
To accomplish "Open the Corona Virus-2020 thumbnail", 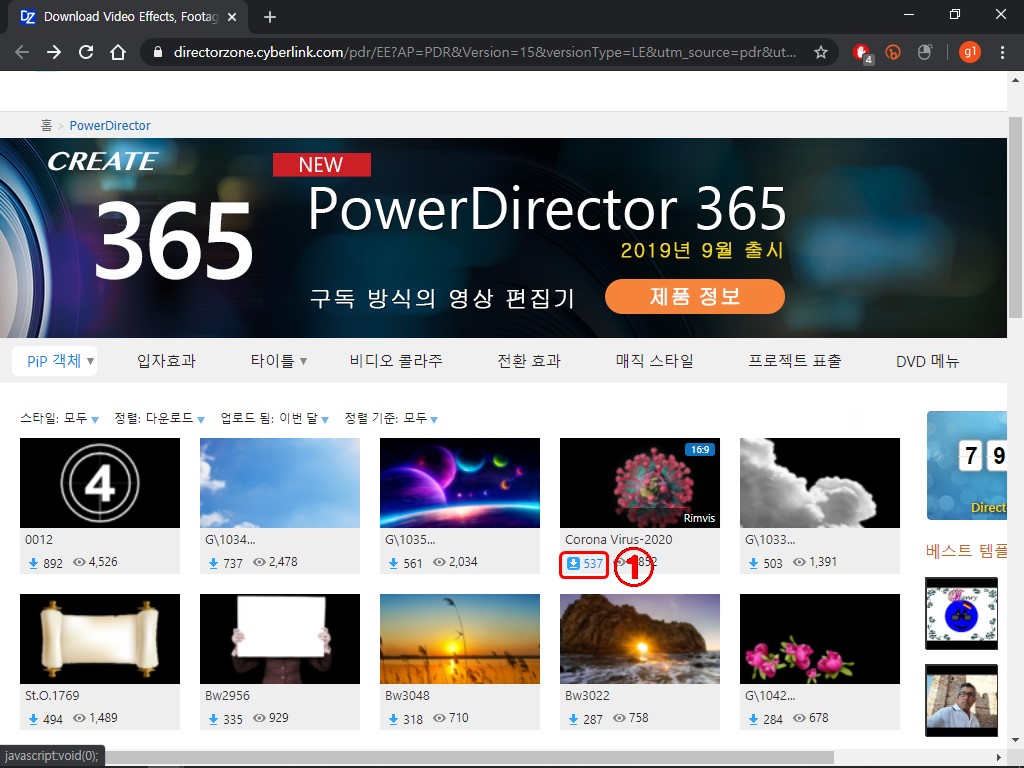I will point(640,483).
